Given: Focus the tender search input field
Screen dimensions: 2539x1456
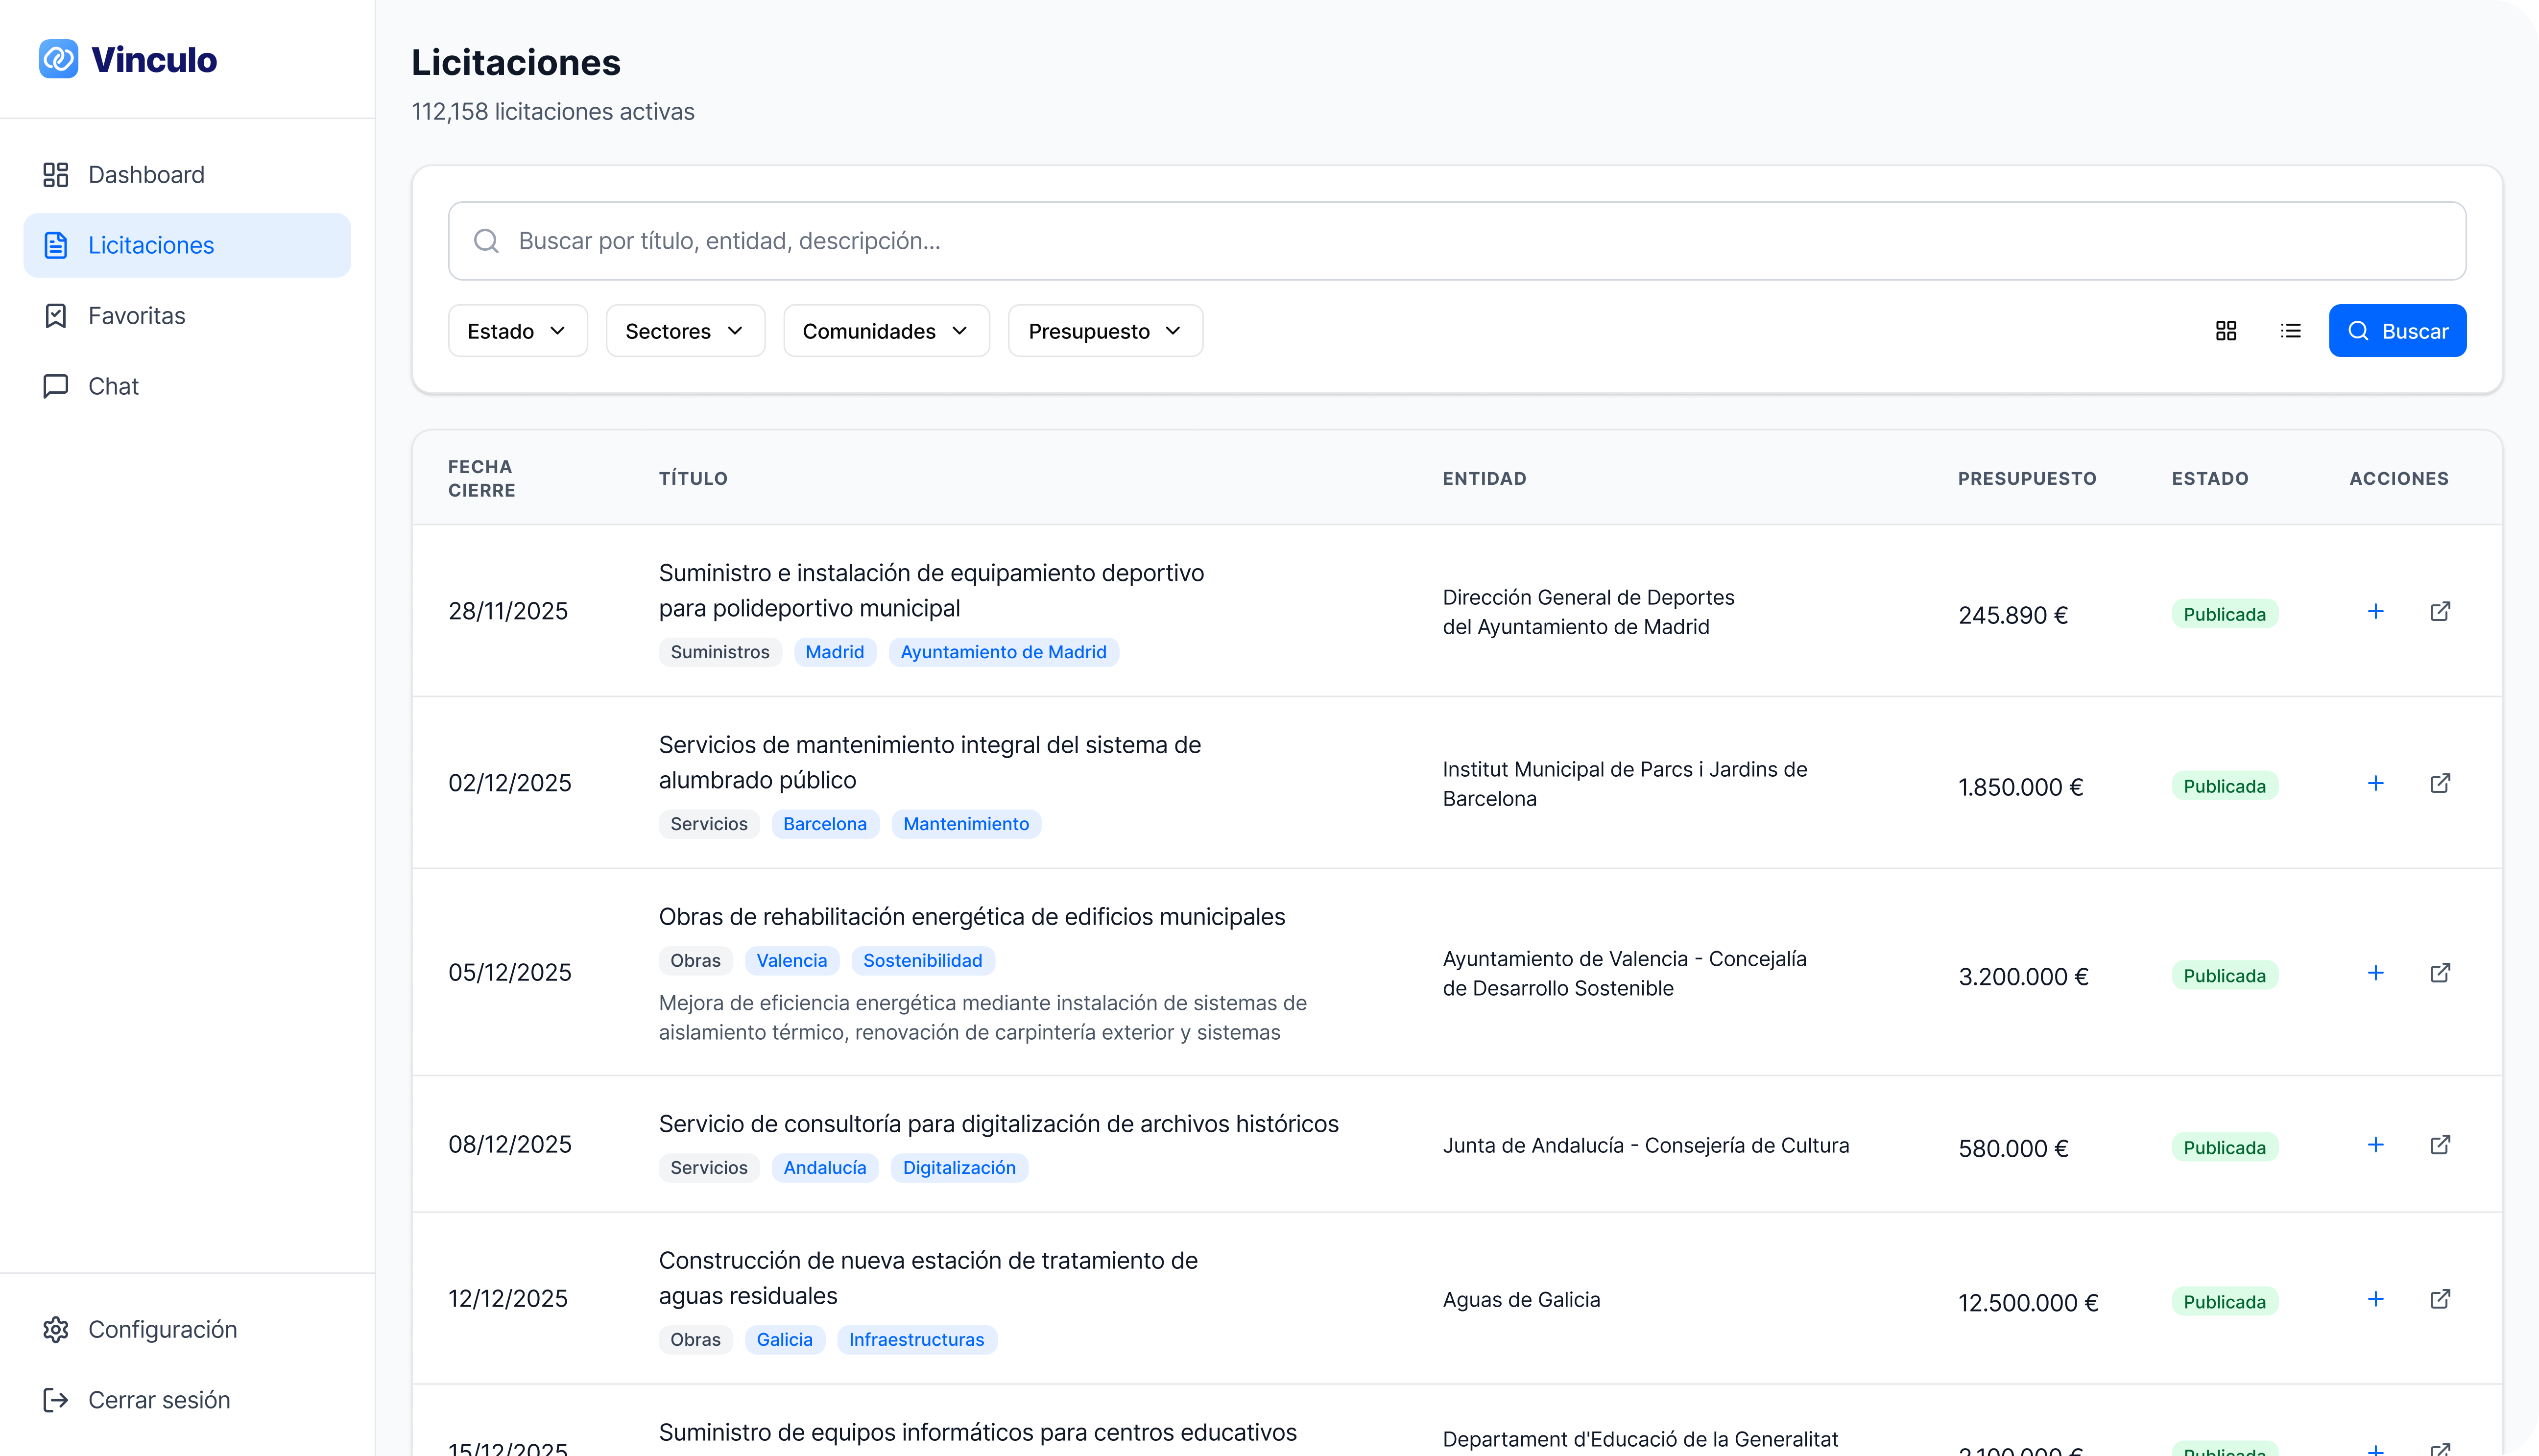Looking at the screenshot, I should point(1456,241).
